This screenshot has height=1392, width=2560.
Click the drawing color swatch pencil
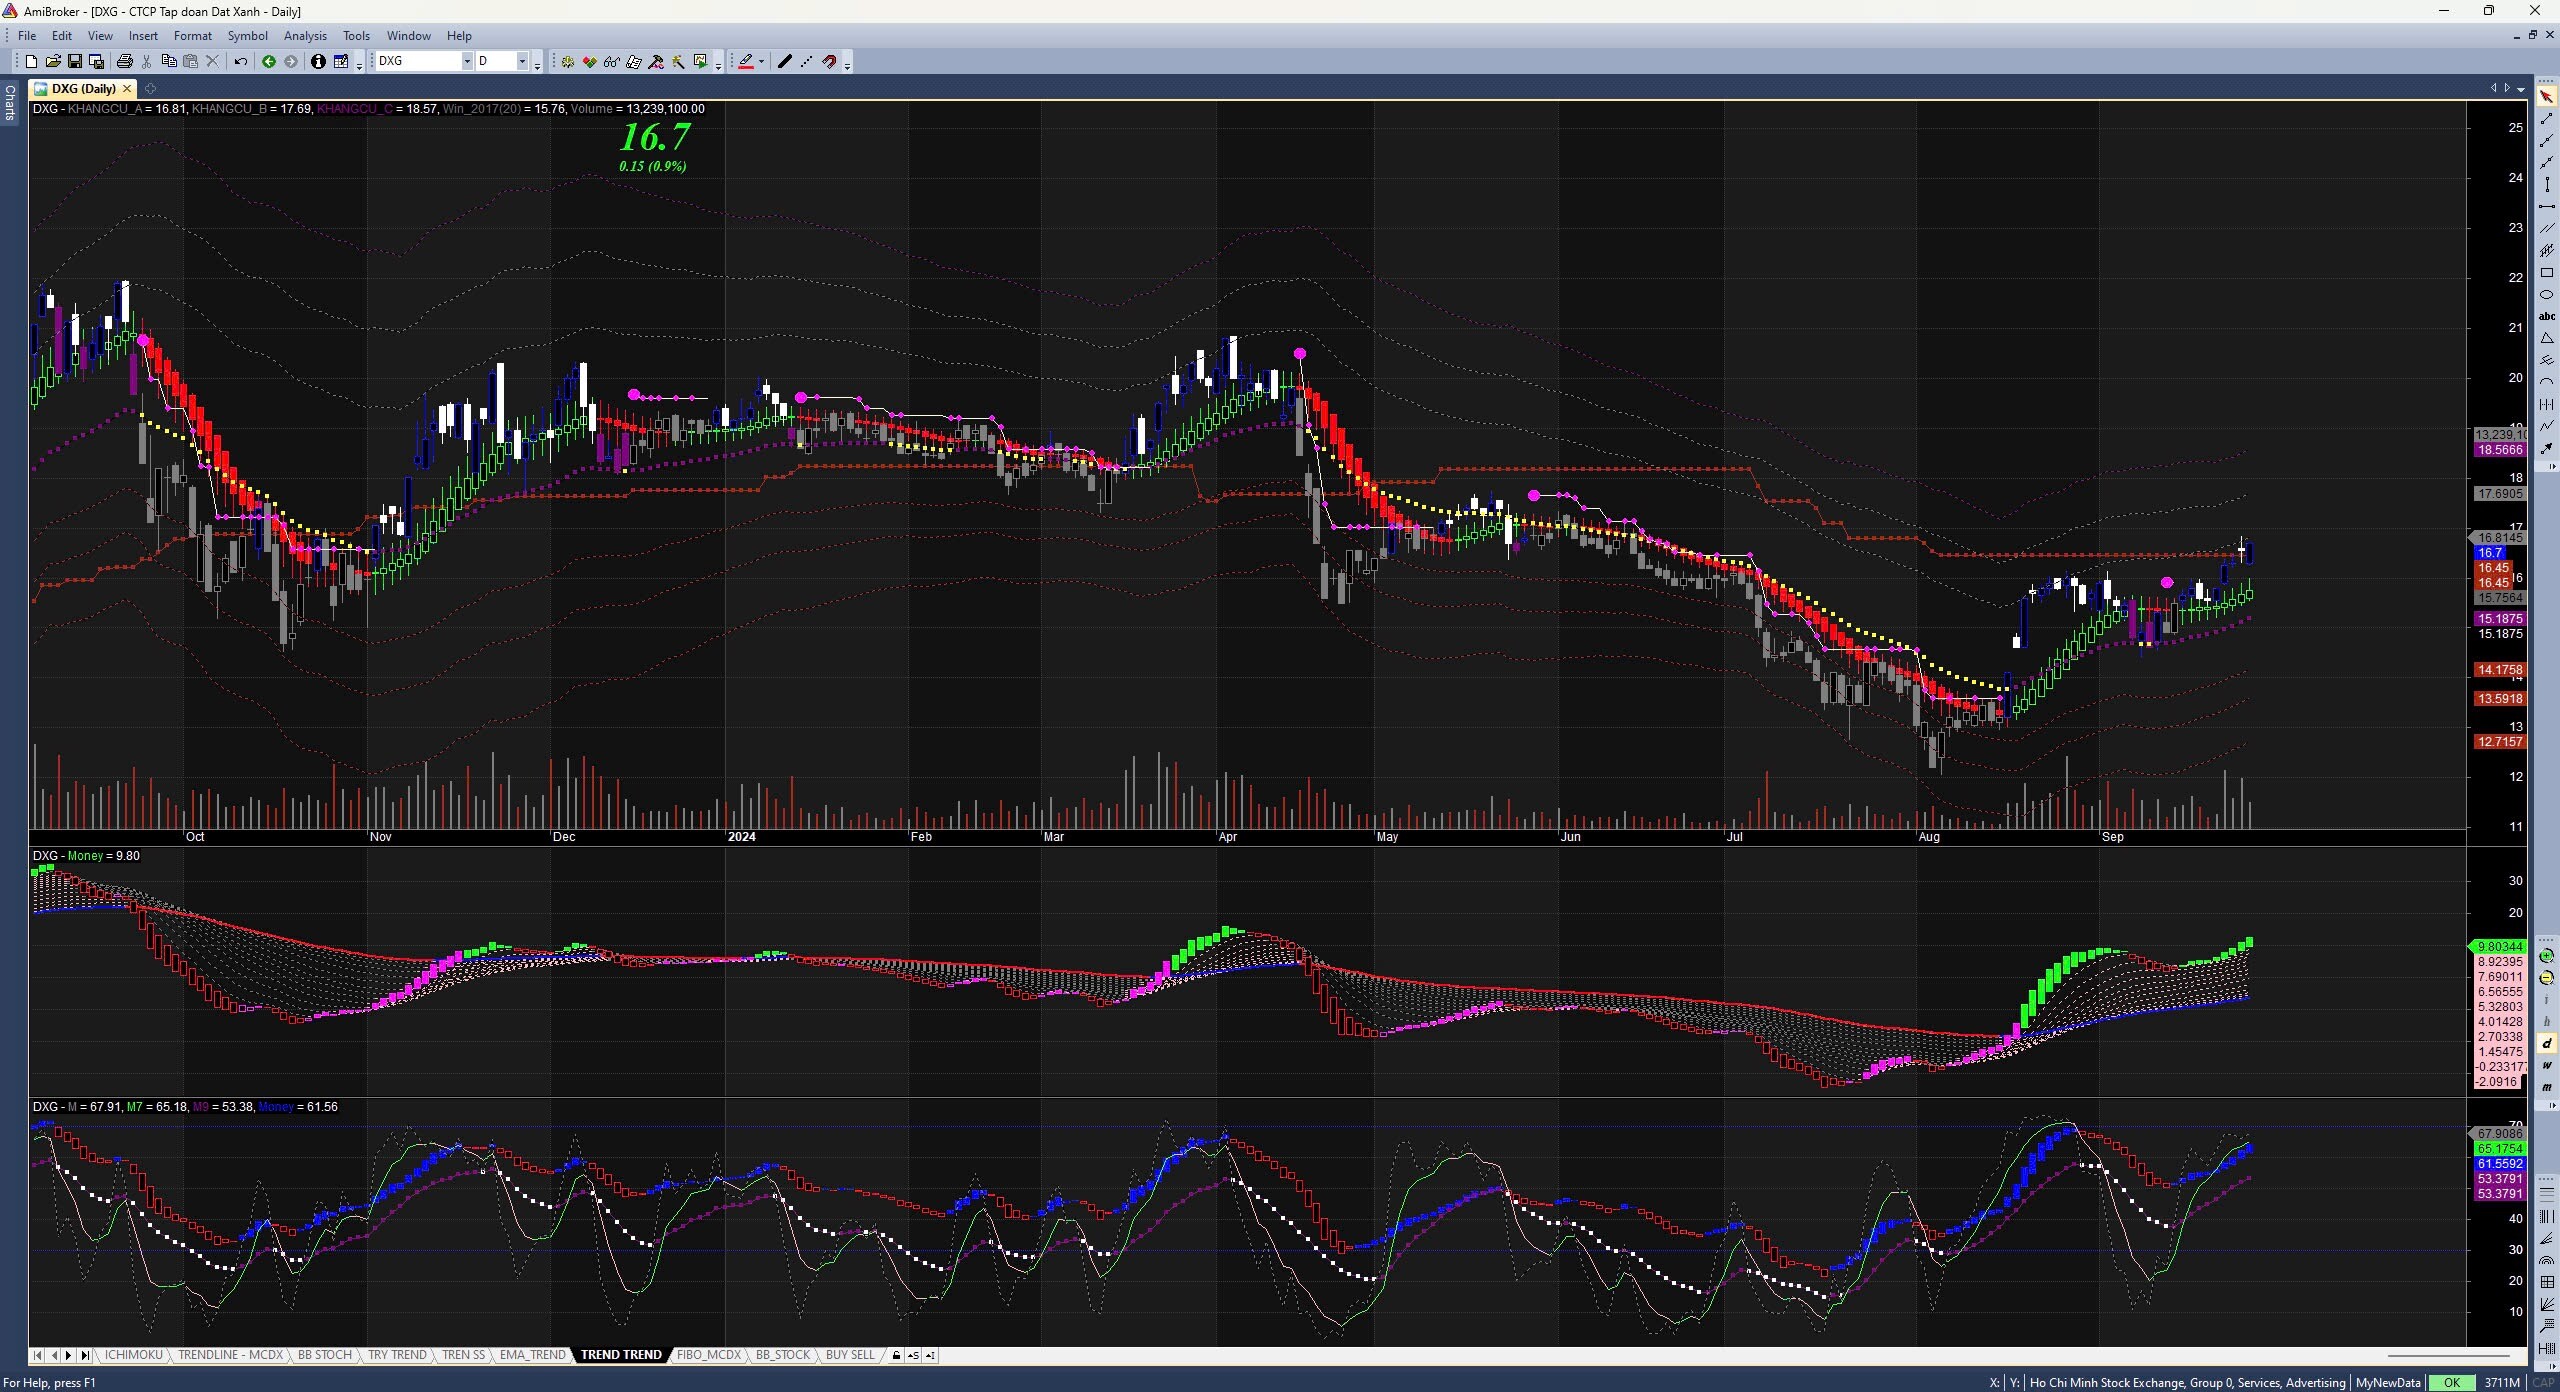[x=746, y=61]
